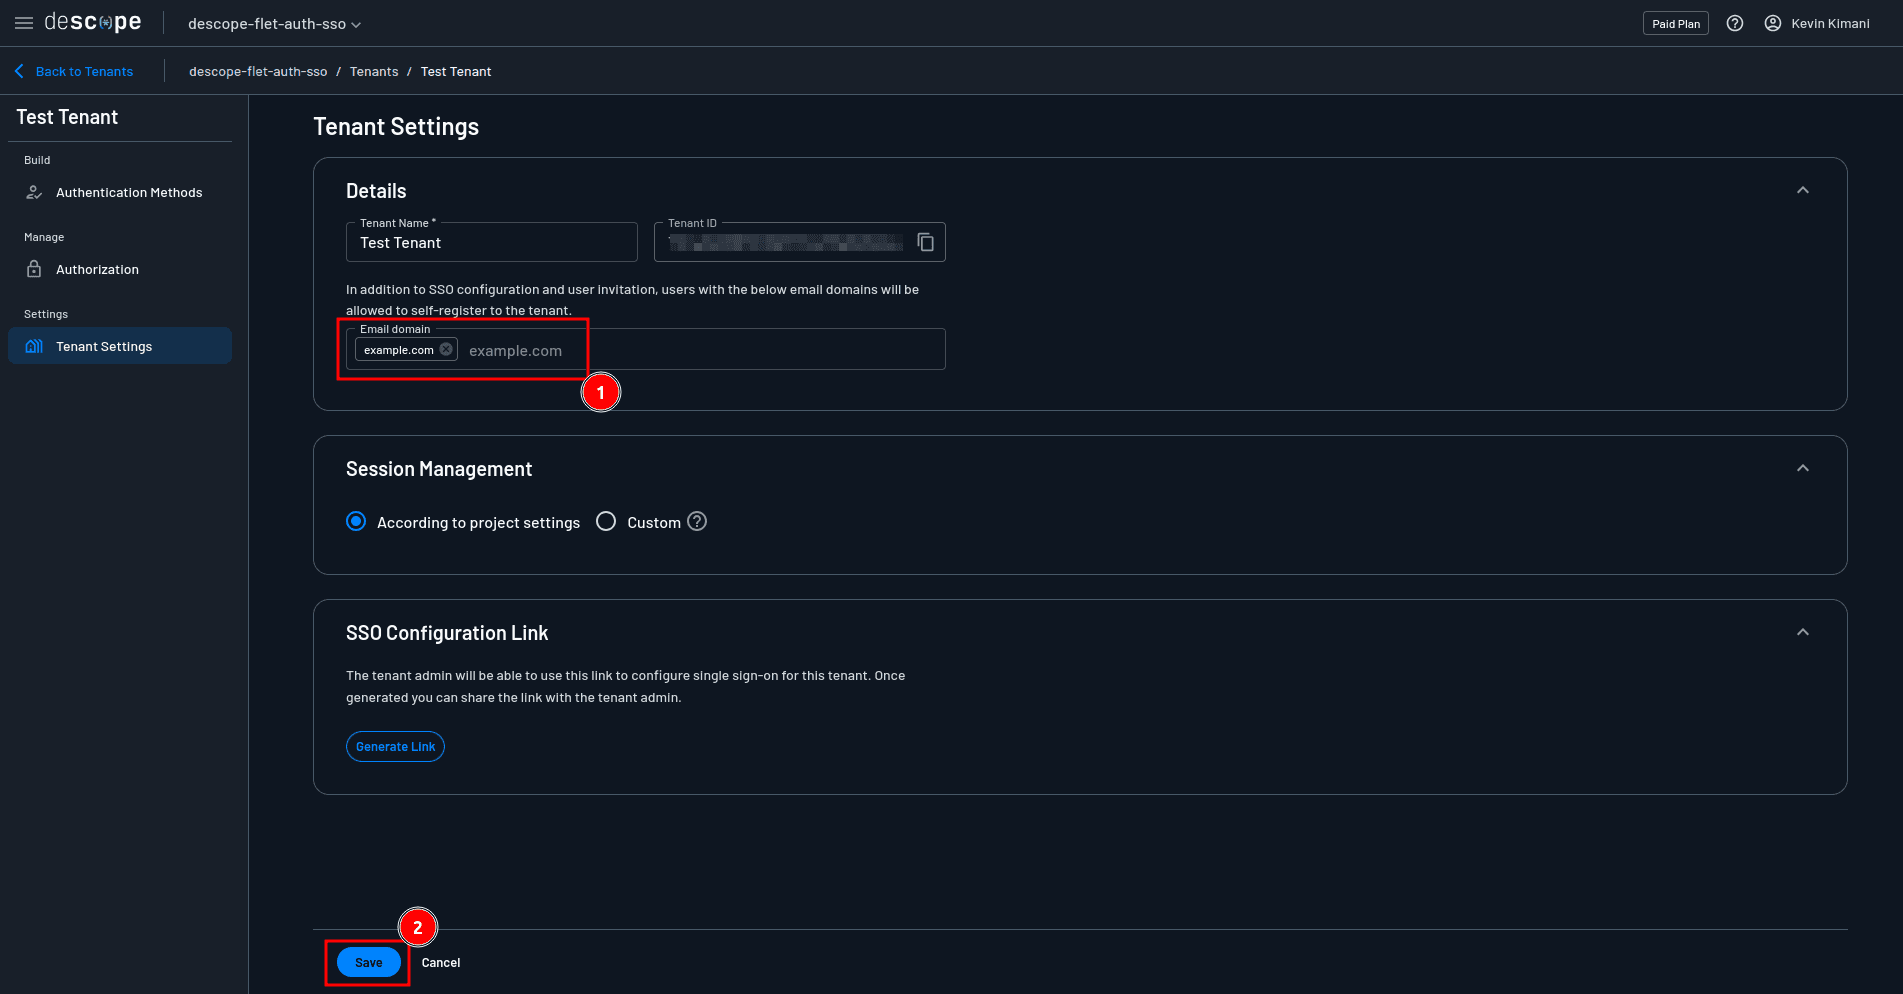Select the Custom session management option
This screenshot has height=994, width=1903.
(606, 521)
